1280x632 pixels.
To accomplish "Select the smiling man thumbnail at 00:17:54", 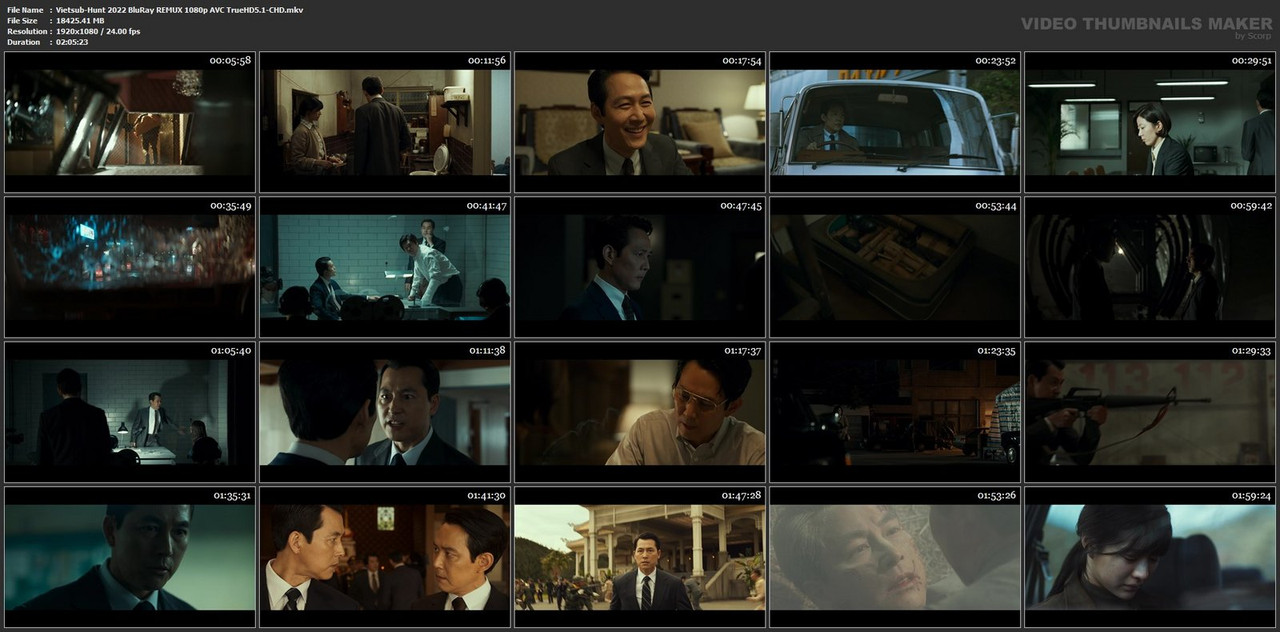I will tap(640, 122).
